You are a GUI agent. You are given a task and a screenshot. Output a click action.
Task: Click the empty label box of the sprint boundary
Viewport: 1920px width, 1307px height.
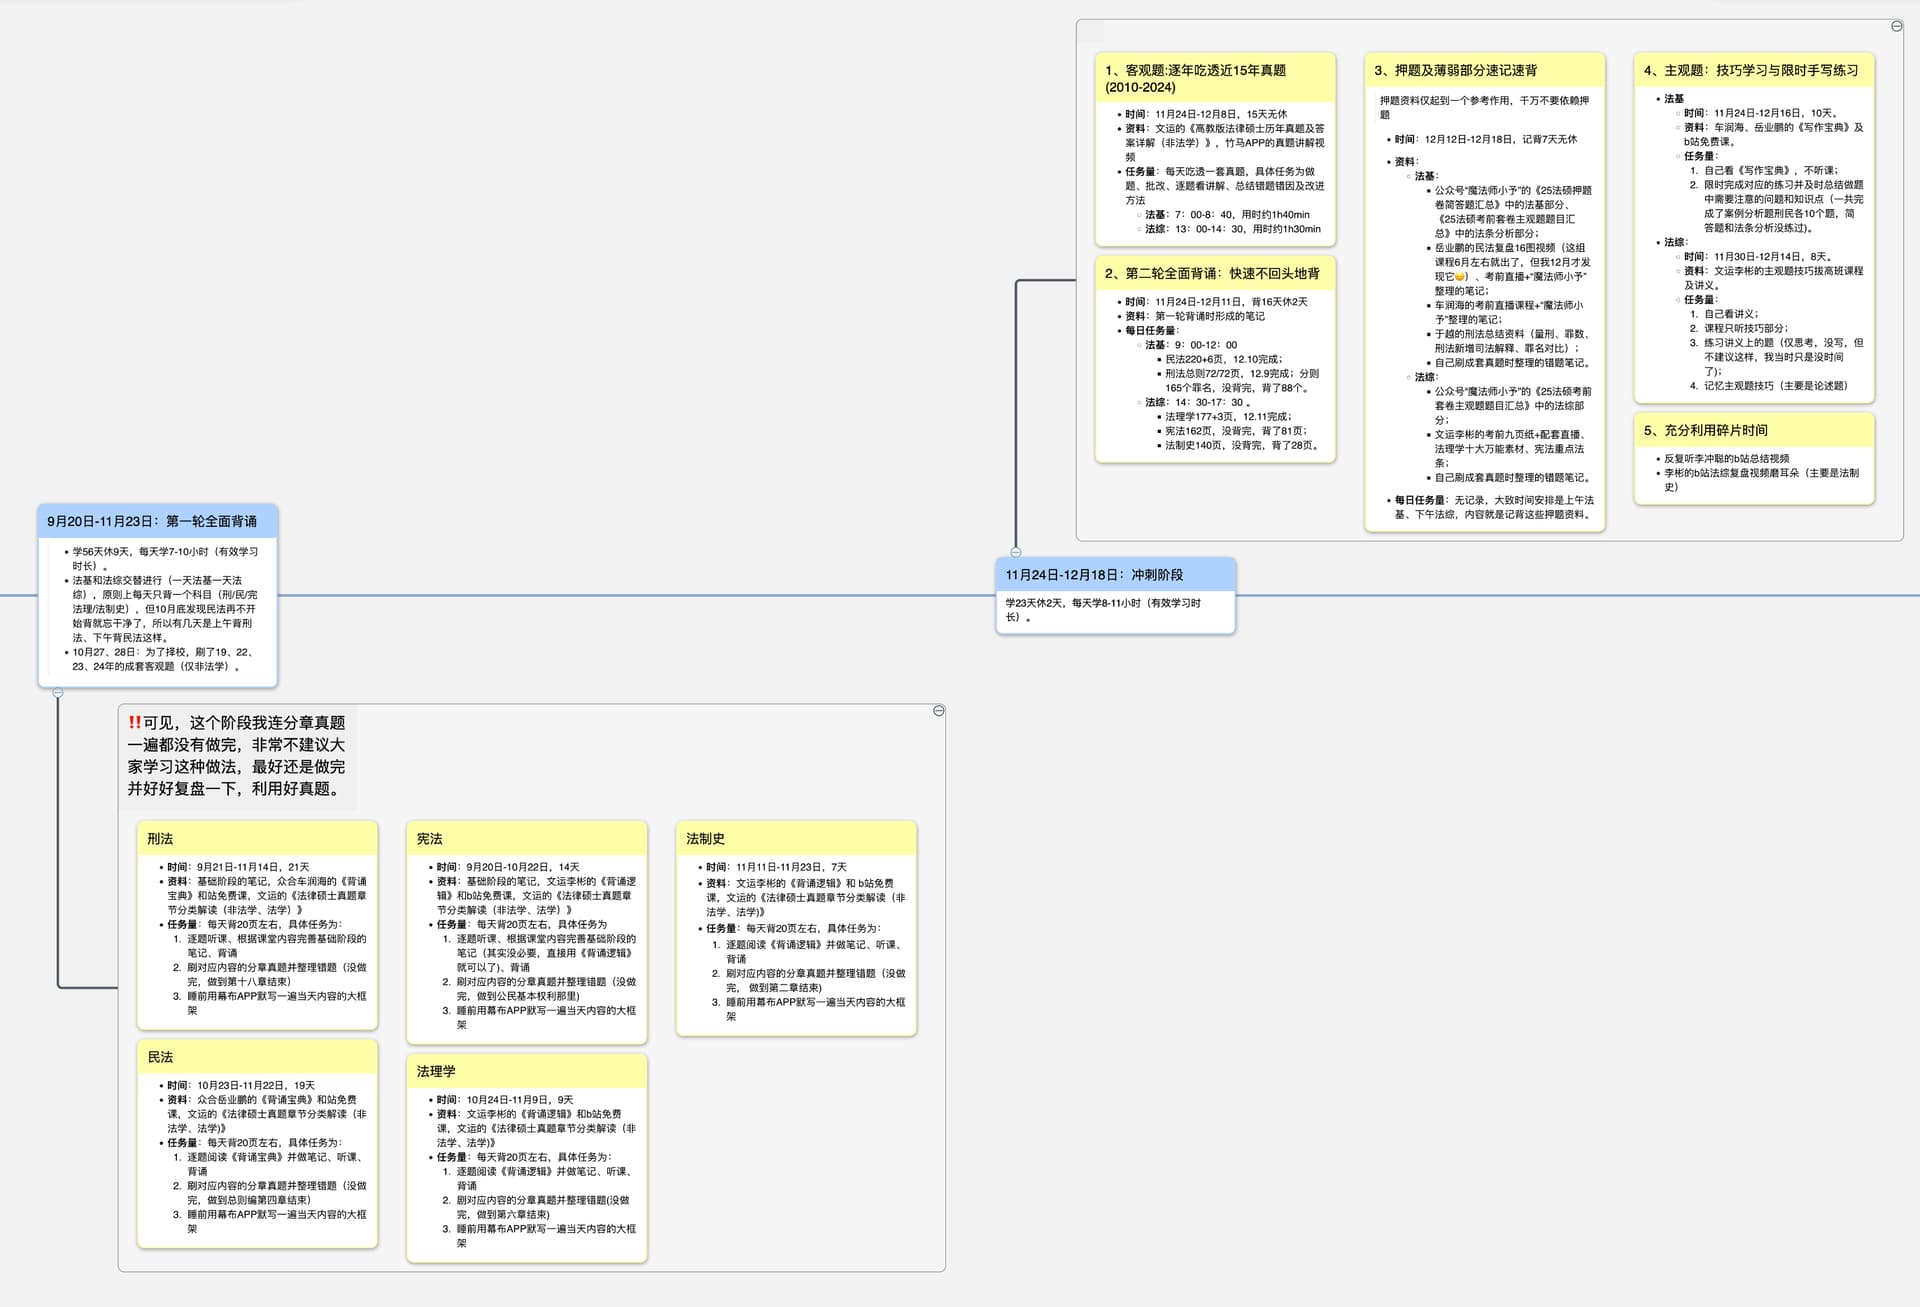pos(1091,31)
